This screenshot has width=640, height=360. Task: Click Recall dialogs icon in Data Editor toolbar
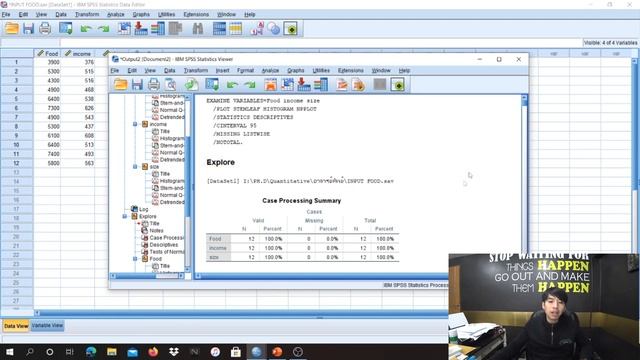pyautogui.click(x=66, y=29)
